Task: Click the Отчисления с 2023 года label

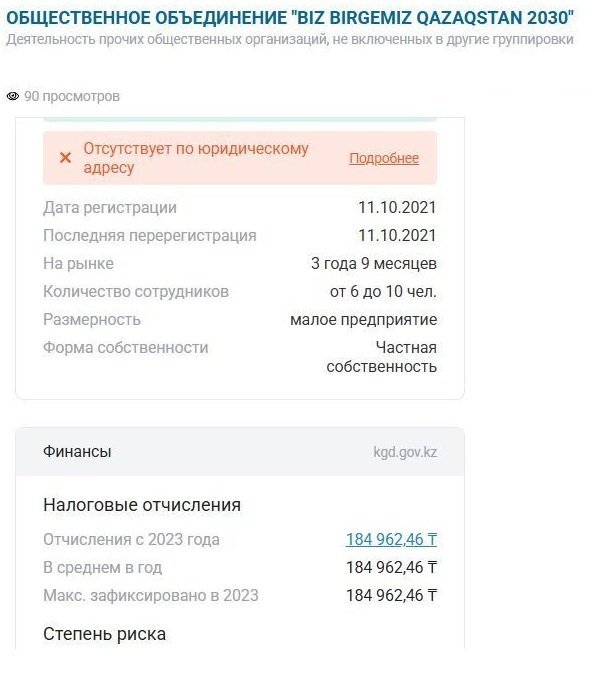Action: click(131, 540)
